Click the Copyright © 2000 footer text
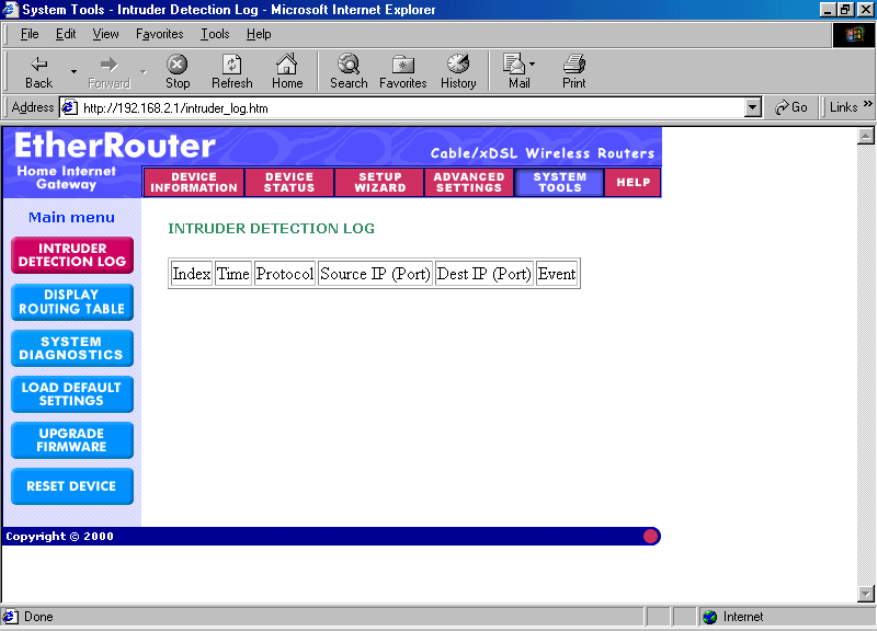 point(59,536)
